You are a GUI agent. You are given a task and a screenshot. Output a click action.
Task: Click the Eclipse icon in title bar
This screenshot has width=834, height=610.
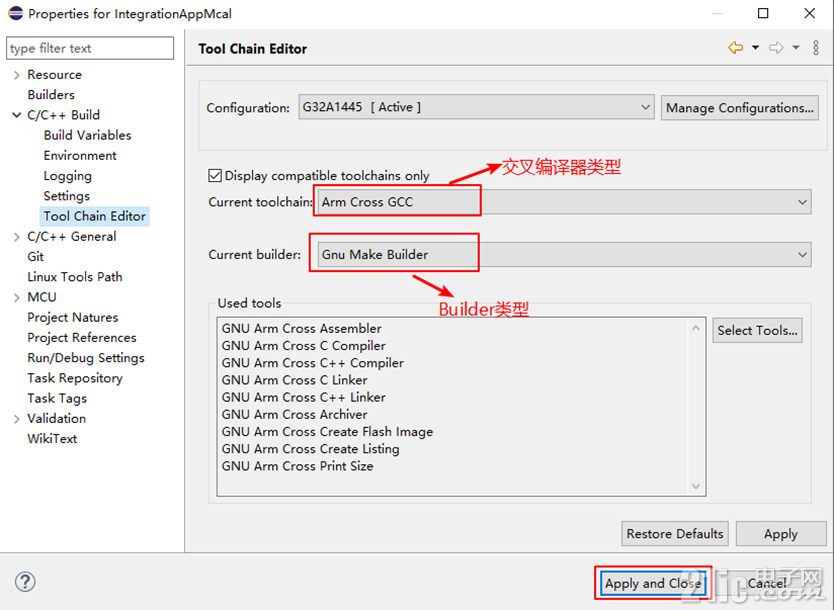tap(15, 13)
